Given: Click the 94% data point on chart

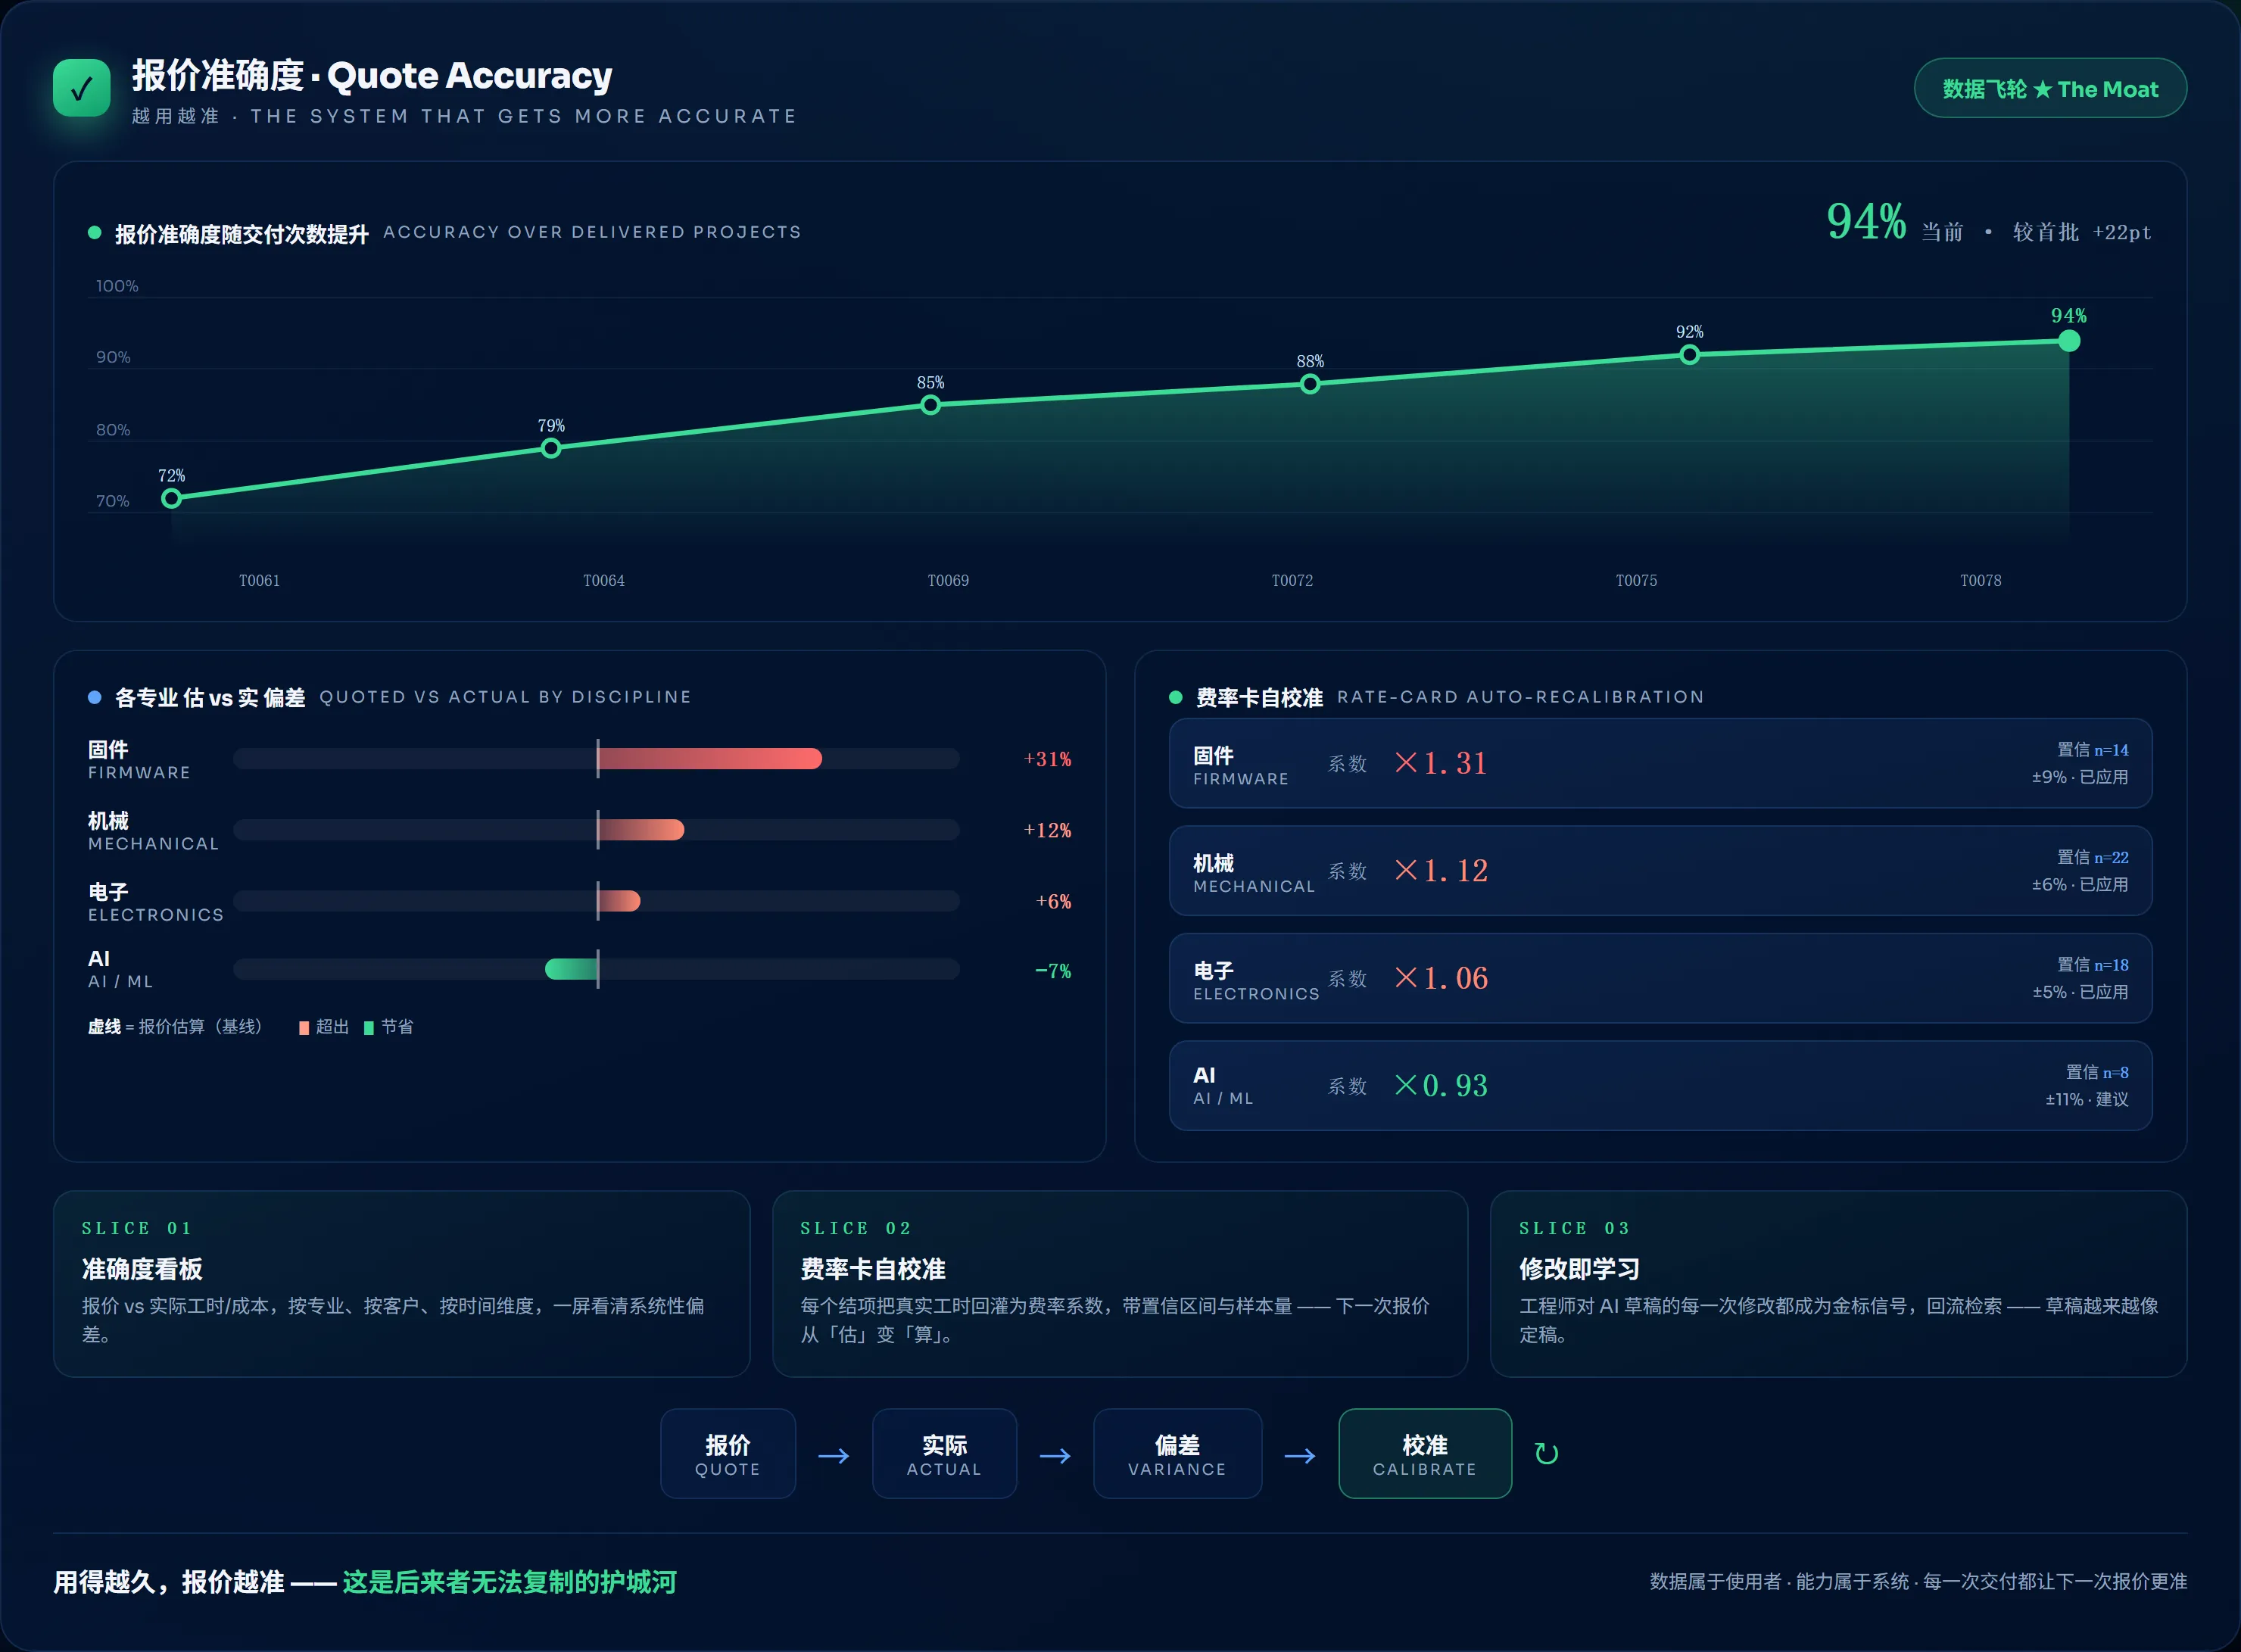Looking at the screenshot, I should (2069, 341).
